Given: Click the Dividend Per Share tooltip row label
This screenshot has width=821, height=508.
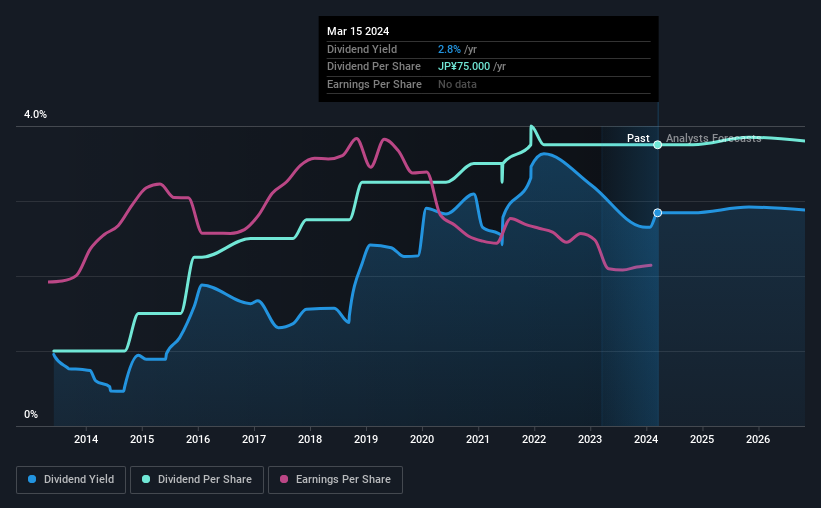Looking at the screenshot, I should point(374,67).
